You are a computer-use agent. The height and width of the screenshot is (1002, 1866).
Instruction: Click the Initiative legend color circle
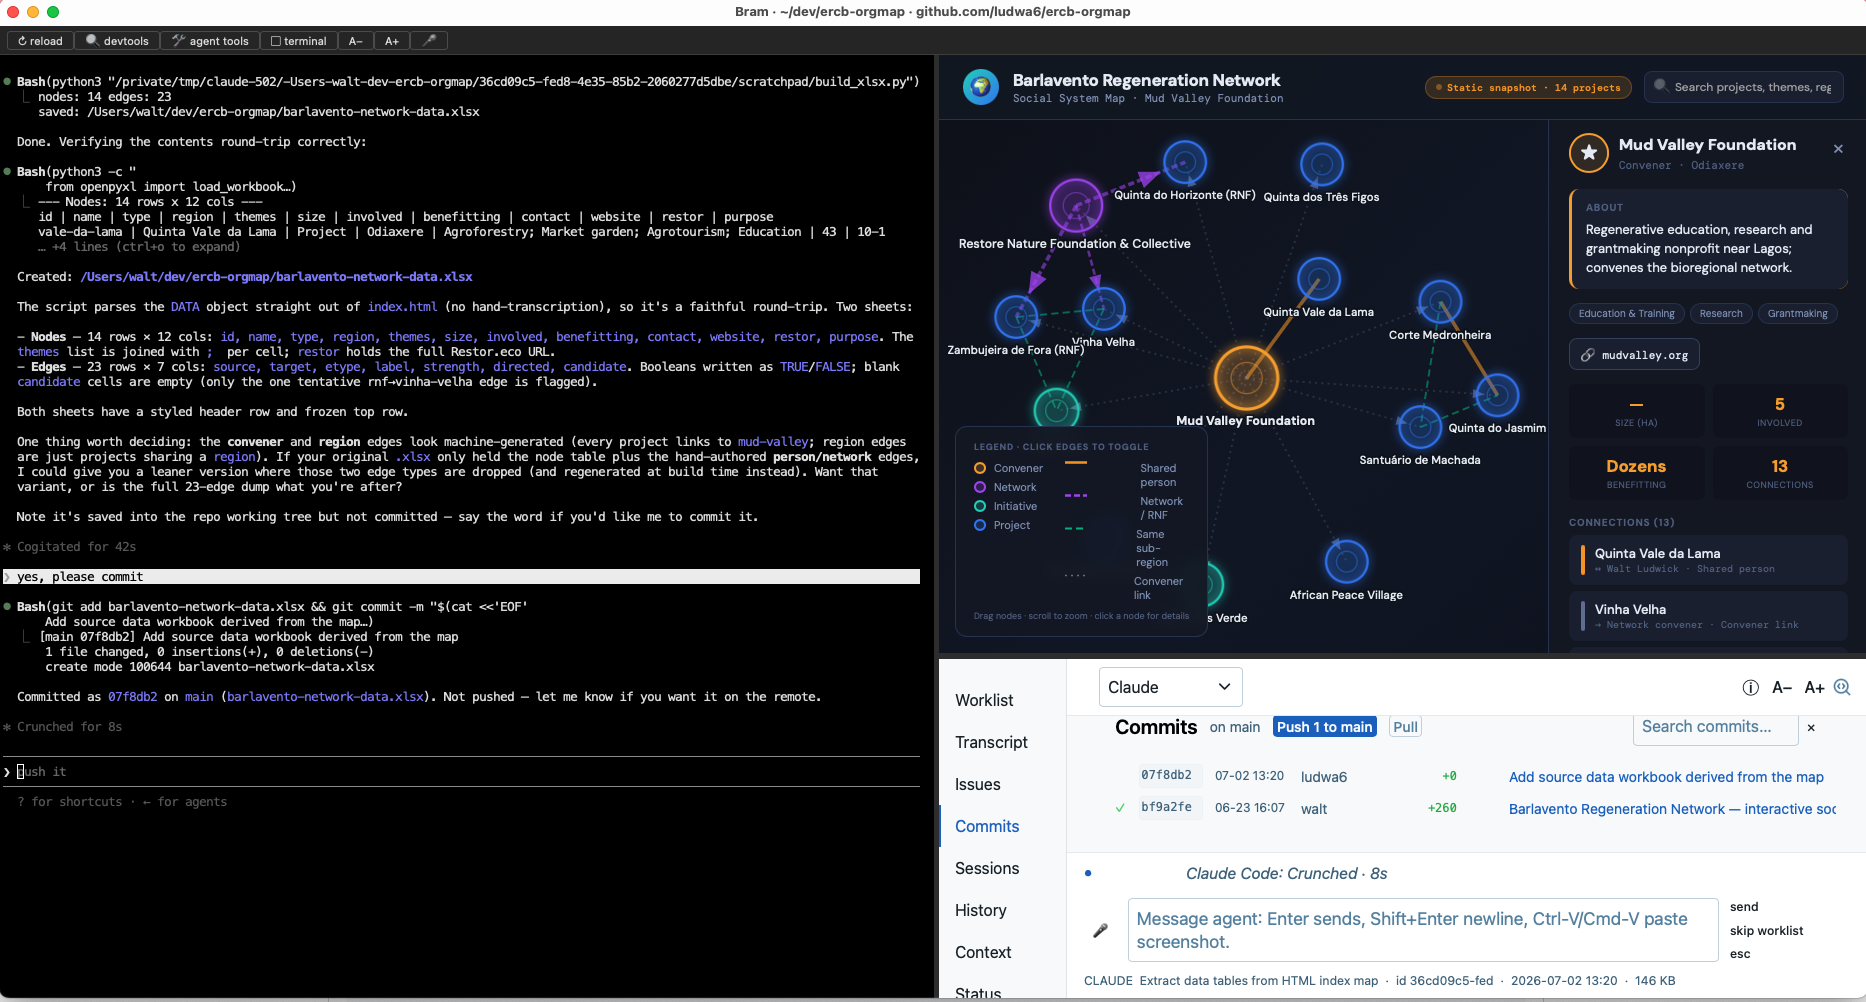coord(980,506)
